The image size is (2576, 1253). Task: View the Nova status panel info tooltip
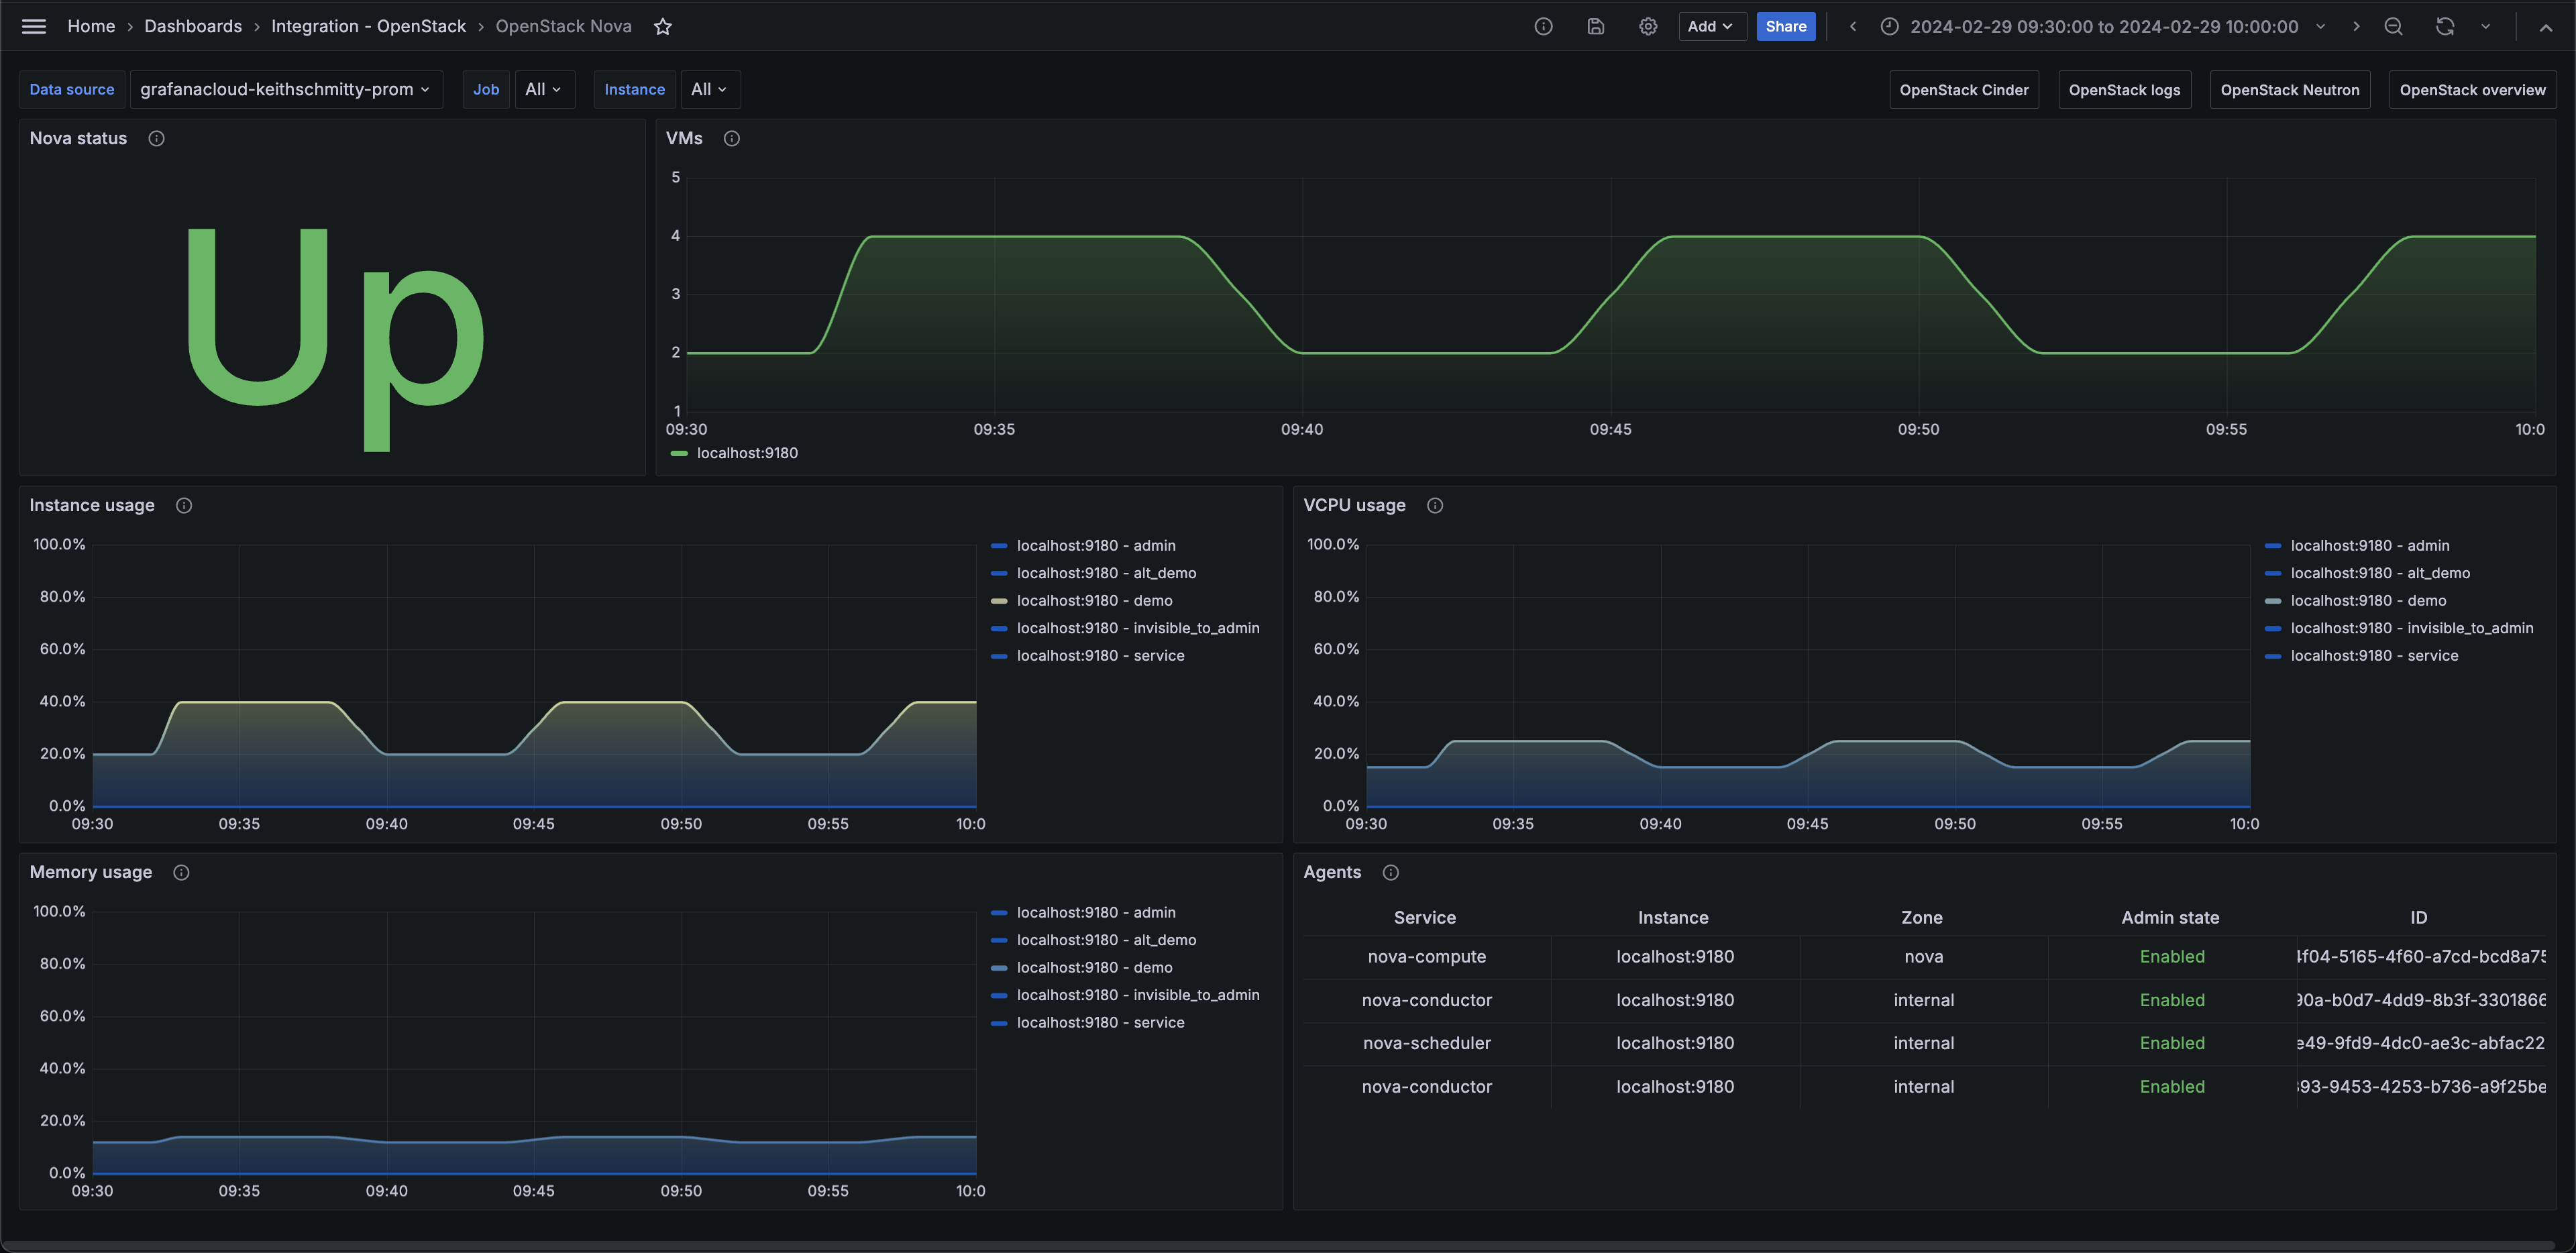[156, 138]
